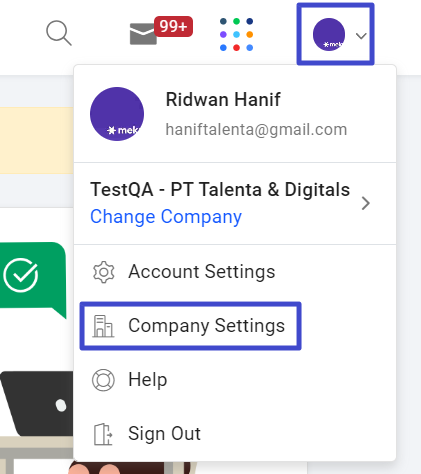Click the Change Company link
421x474 pixels.
(166, 217)
